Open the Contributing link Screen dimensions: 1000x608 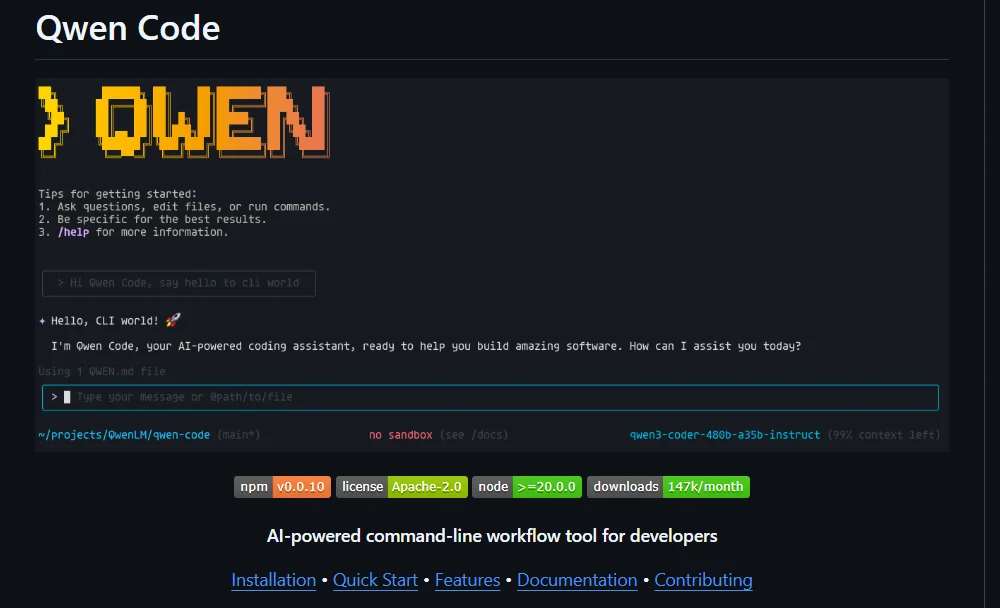coord(703,580)
